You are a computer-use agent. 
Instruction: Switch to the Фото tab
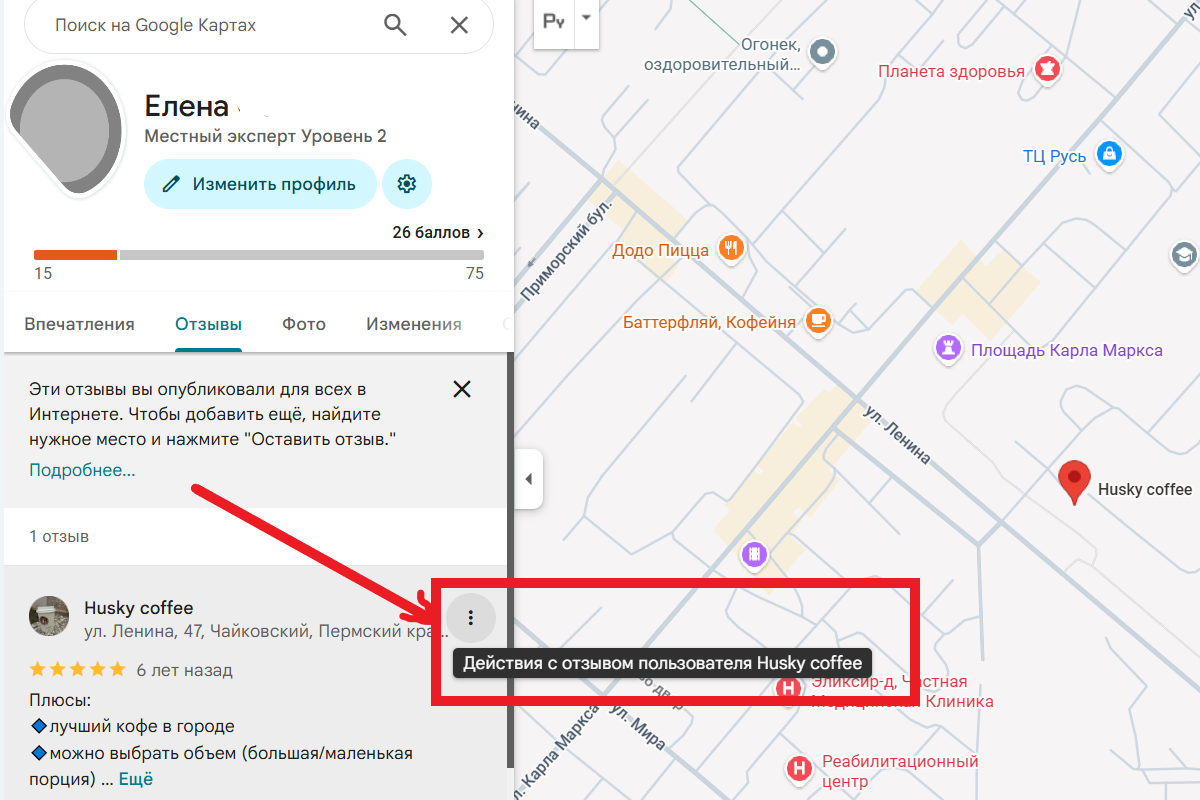pos(303,324)
